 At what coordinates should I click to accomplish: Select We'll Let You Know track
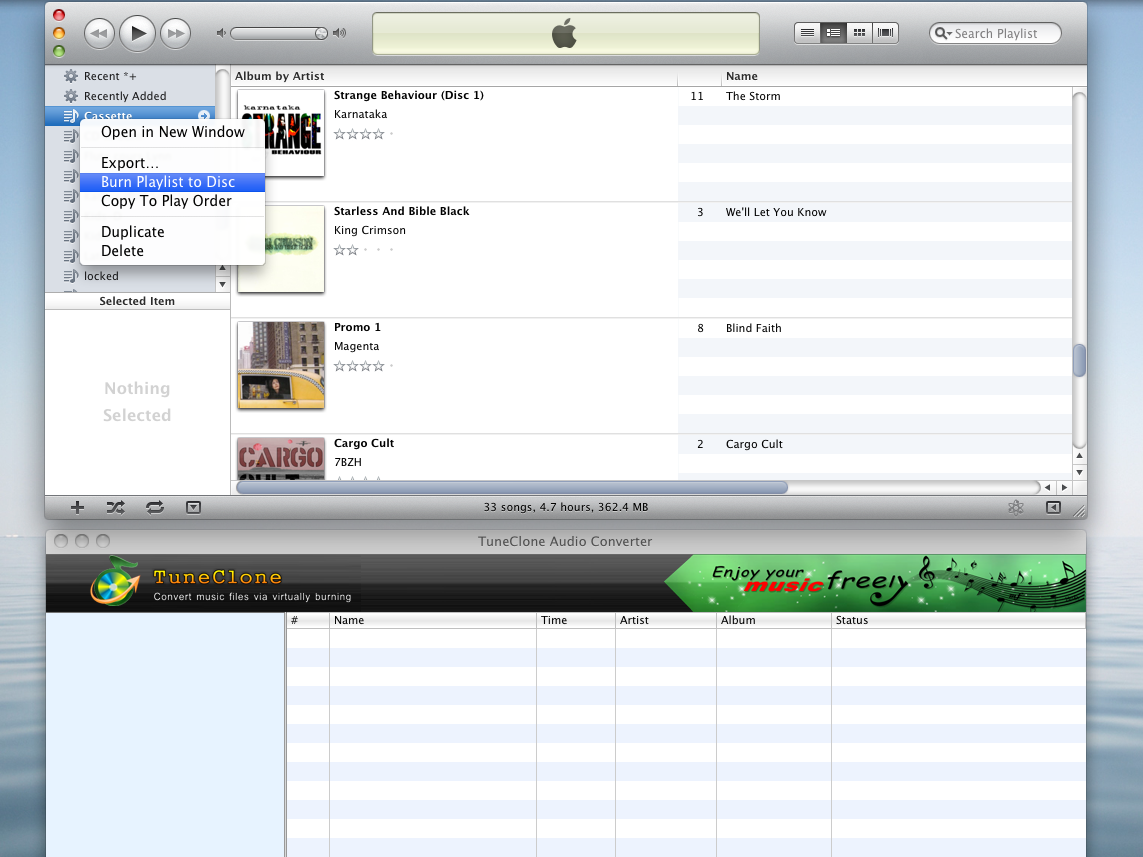[x=875, y=212]
